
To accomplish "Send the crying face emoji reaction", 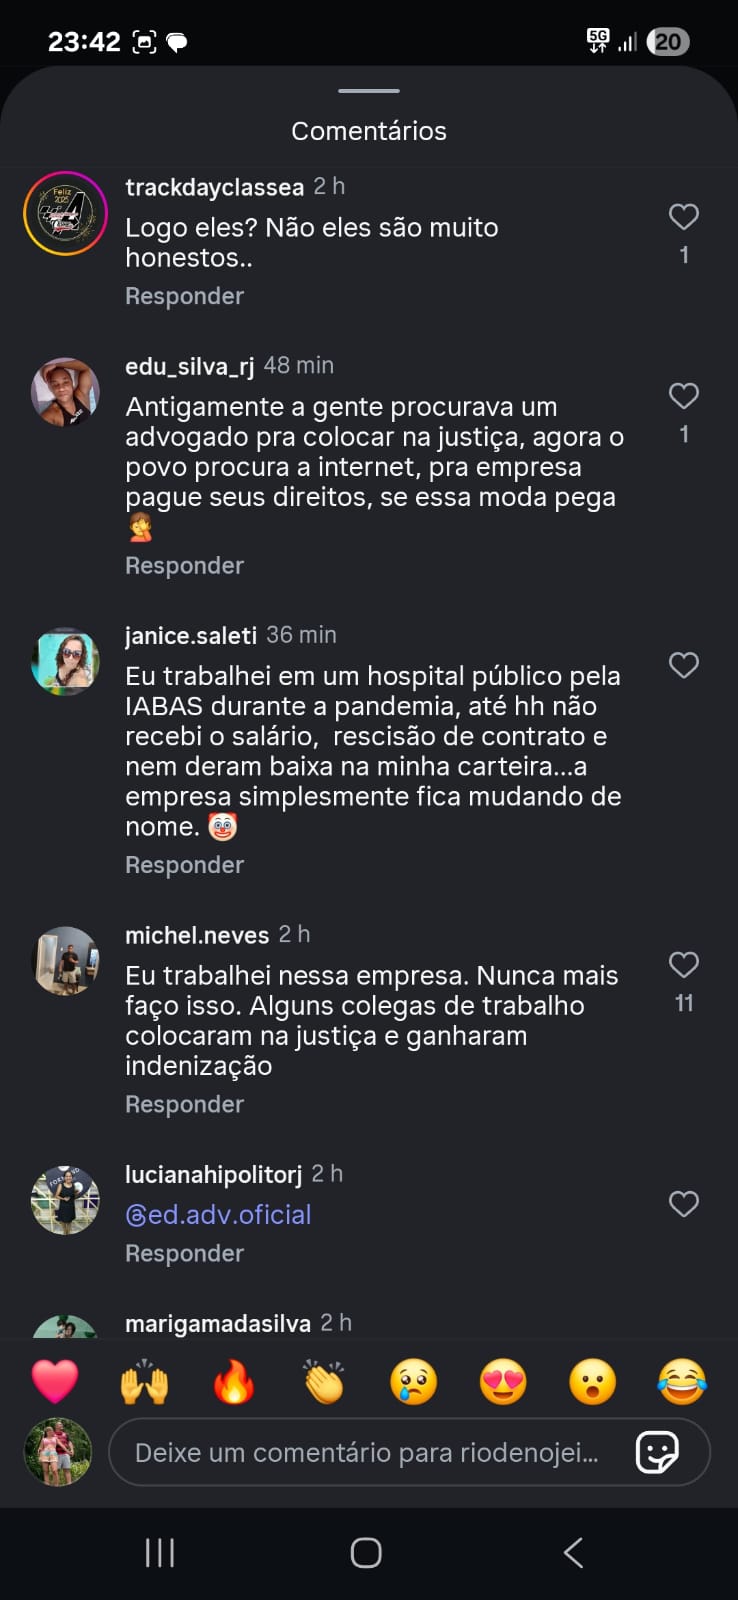I will [x=413, y=1382].
